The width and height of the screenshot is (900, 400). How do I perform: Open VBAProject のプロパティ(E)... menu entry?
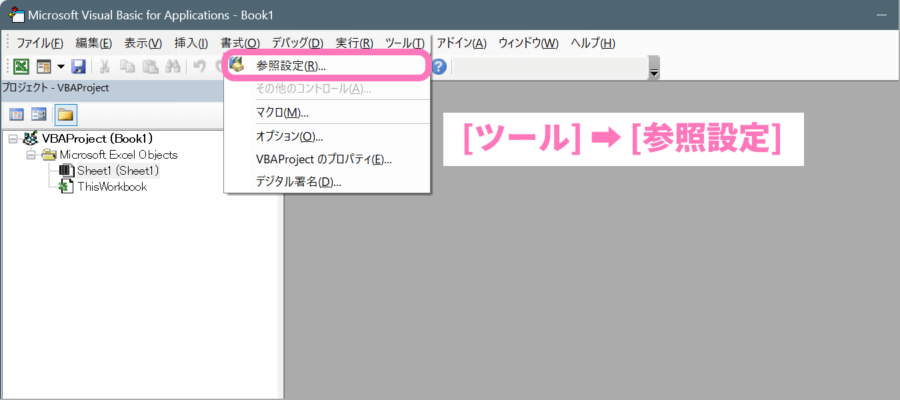point(323,159)
